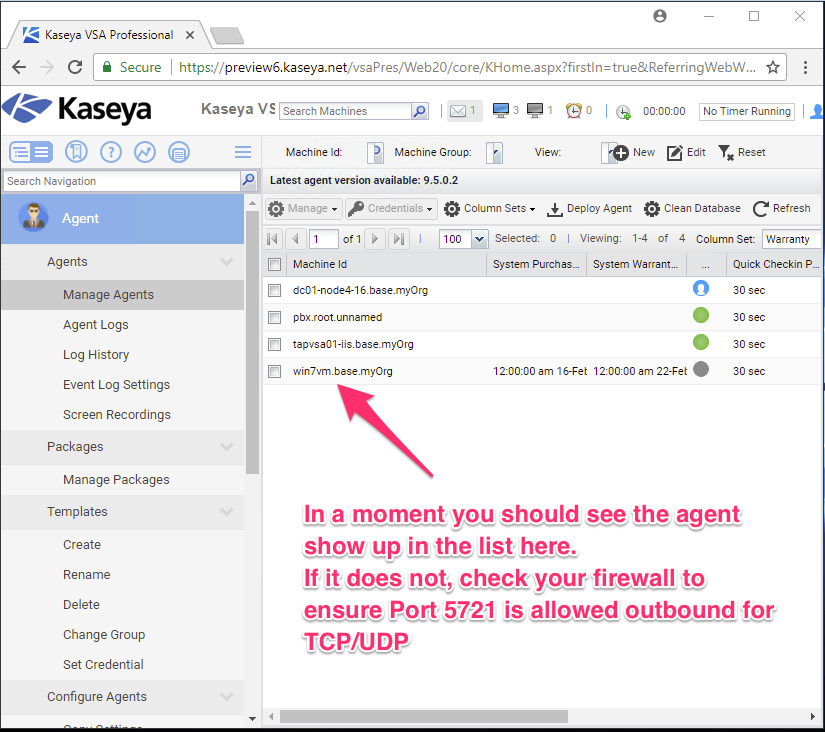
Task: Open the help question-mark icon
Action: point(110,152)
